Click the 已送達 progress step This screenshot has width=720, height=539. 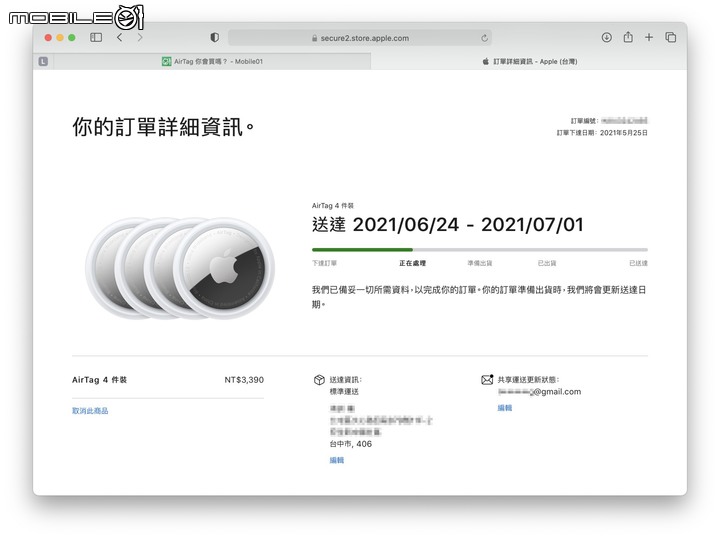click(x=638, y=263)
